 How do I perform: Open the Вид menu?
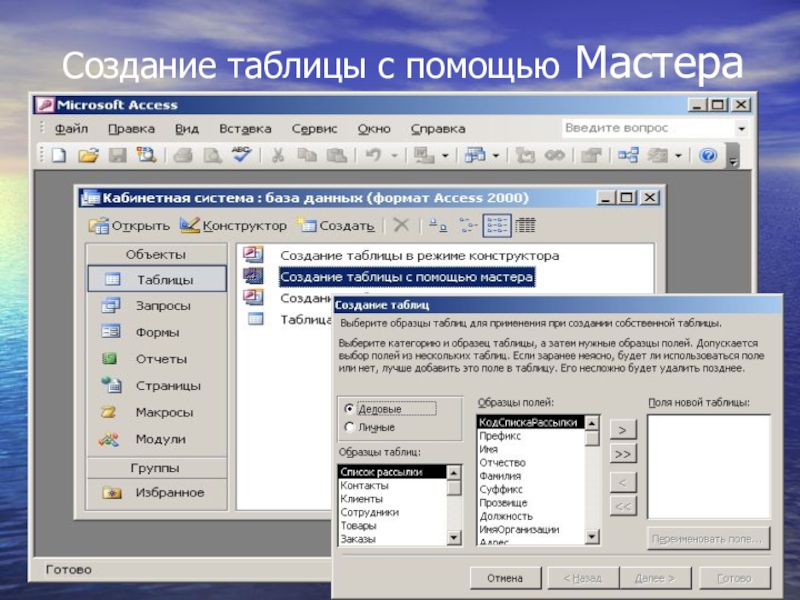187,129
